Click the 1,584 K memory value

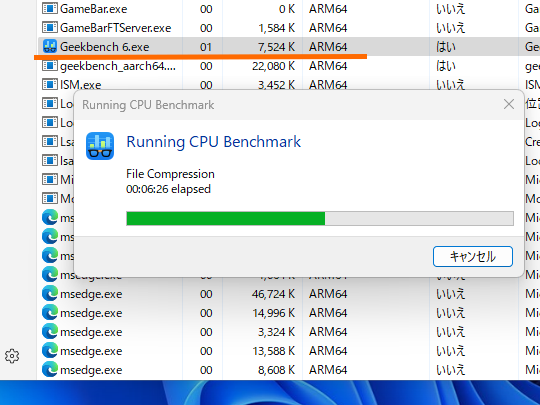click(x=277, y=28)
